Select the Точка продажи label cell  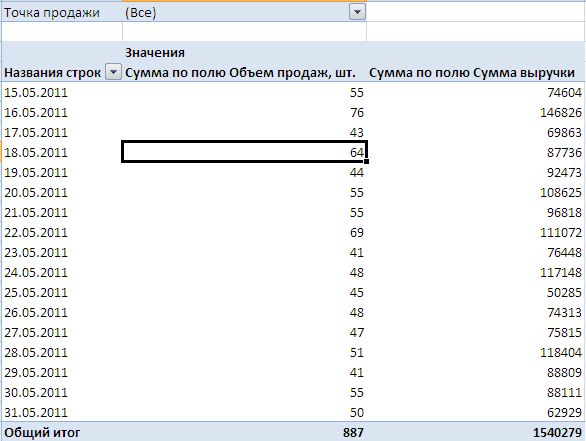(x=62, y=12)
